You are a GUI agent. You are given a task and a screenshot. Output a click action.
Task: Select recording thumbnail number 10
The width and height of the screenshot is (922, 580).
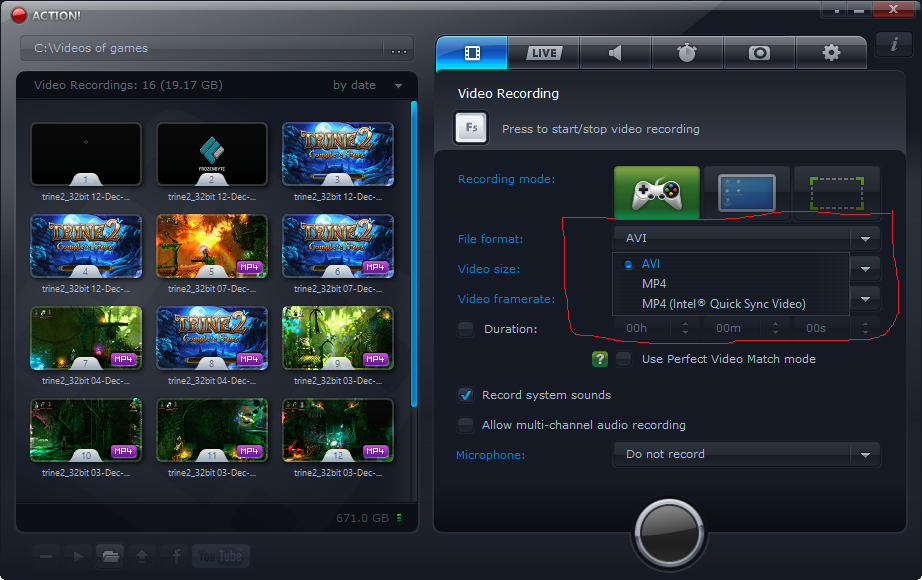click(86, 430)
